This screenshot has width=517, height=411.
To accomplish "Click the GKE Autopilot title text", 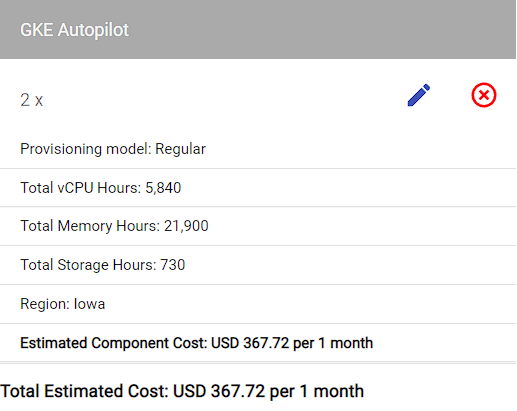I will (x=74, y=30).
